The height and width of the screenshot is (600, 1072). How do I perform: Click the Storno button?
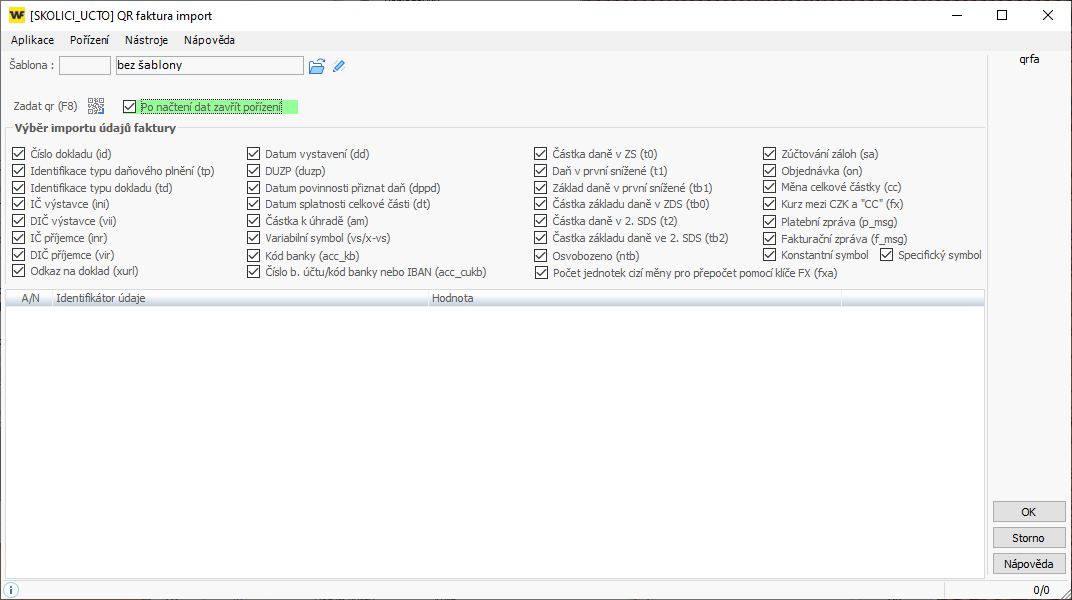point(1029,538)
